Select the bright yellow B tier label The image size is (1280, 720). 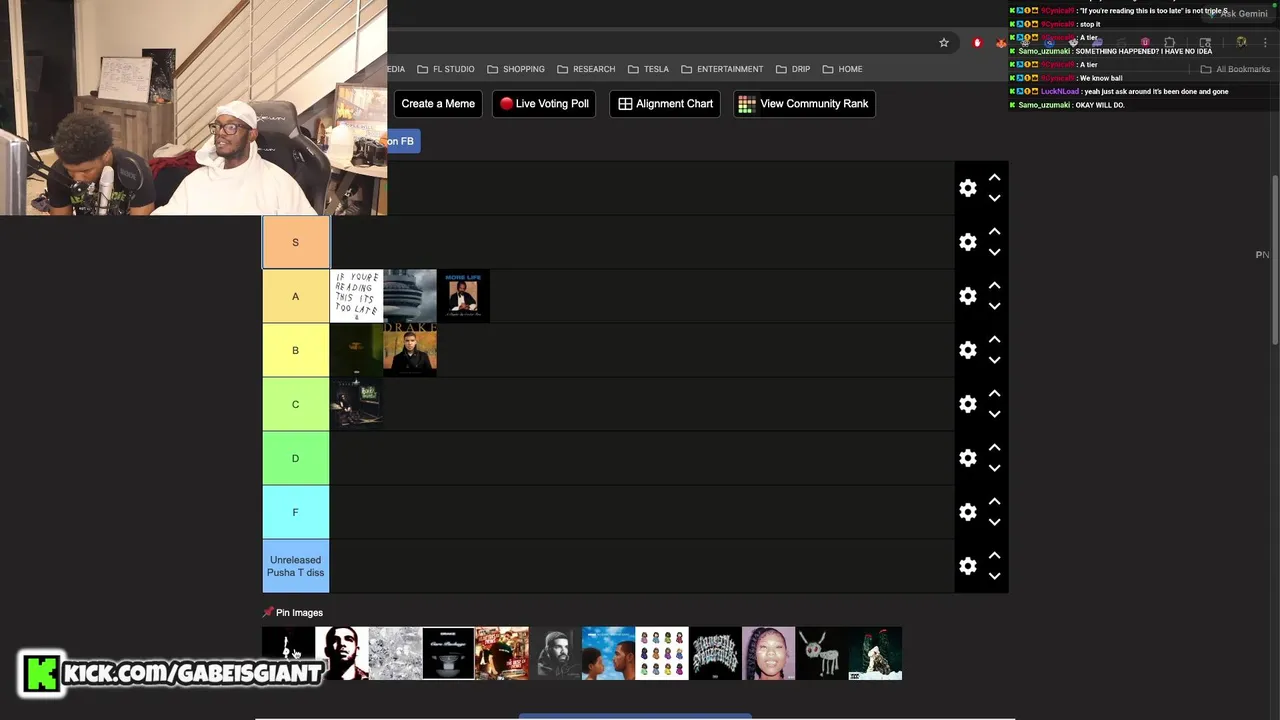[x=296, y=350]
